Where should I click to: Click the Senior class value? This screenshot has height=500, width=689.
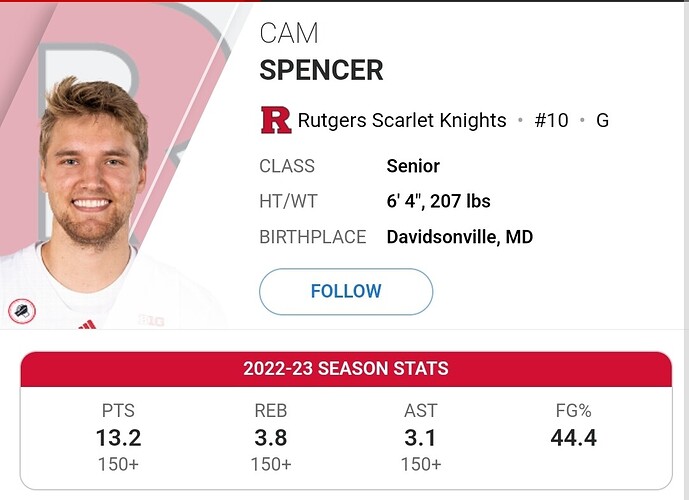413,166
